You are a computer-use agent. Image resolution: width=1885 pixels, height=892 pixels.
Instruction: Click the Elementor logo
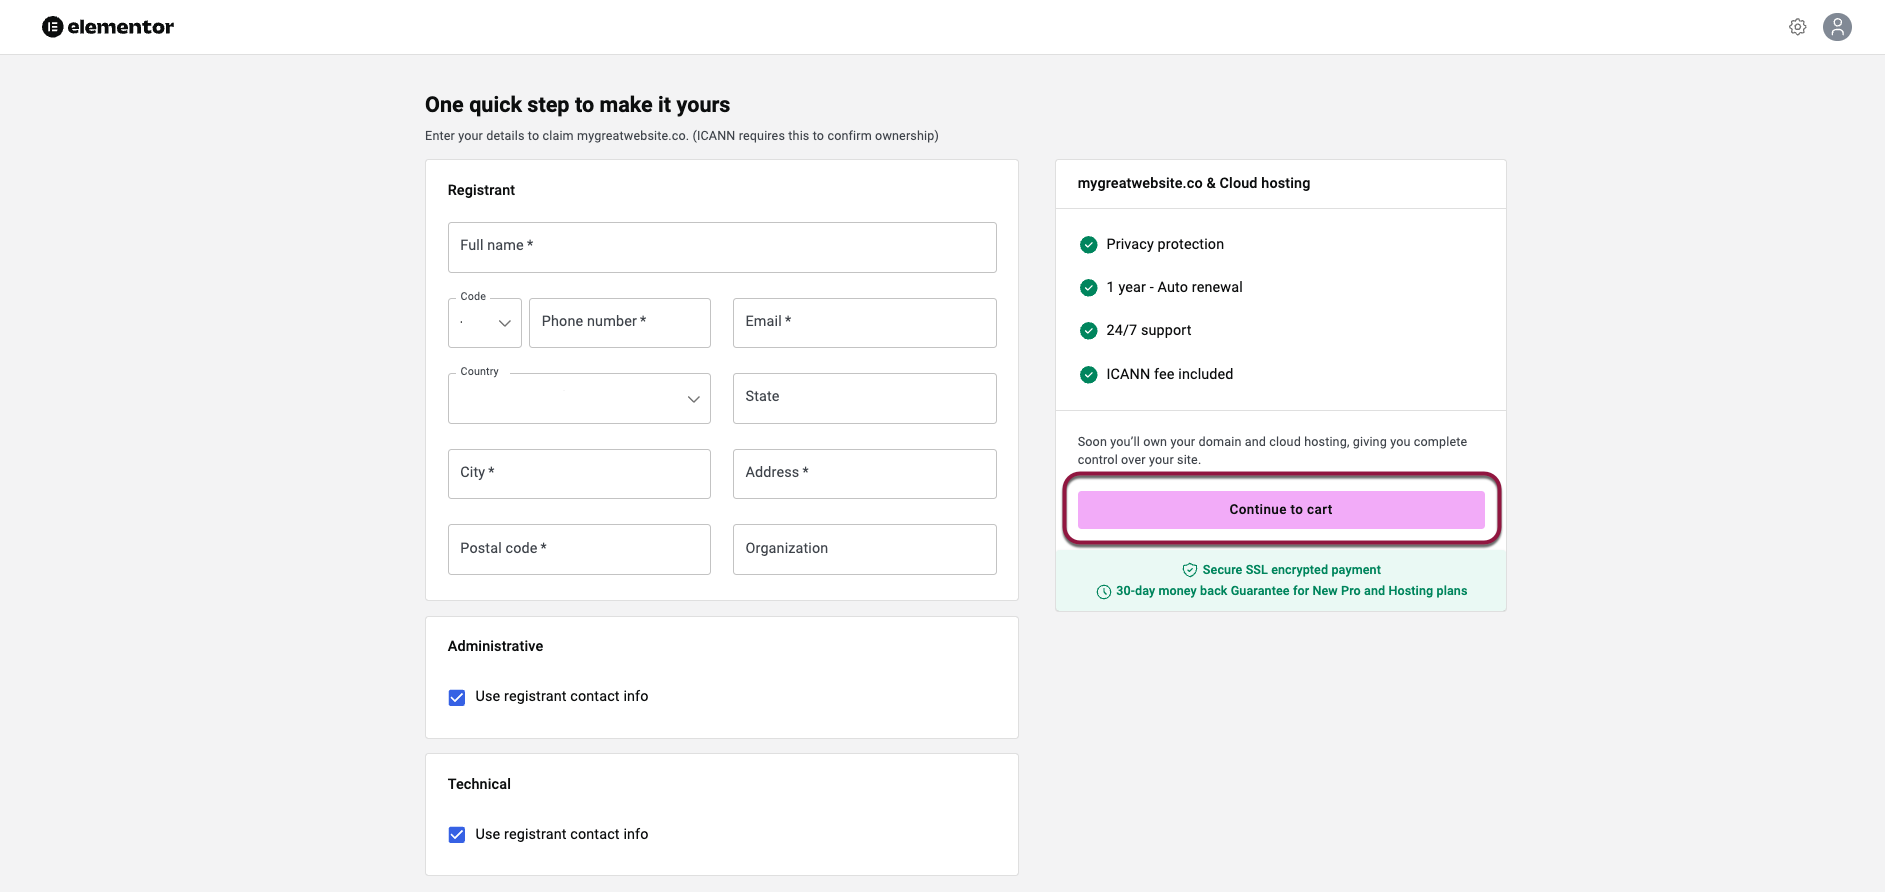(108, 27)
